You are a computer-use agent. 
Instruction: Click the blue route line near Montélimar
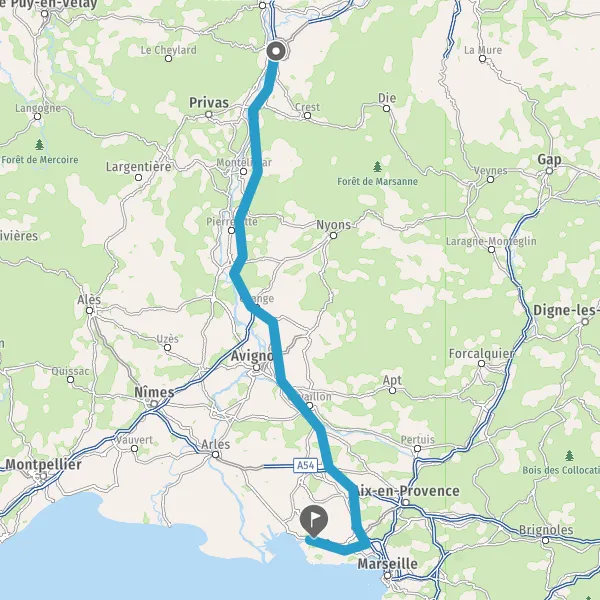[255, 168]
